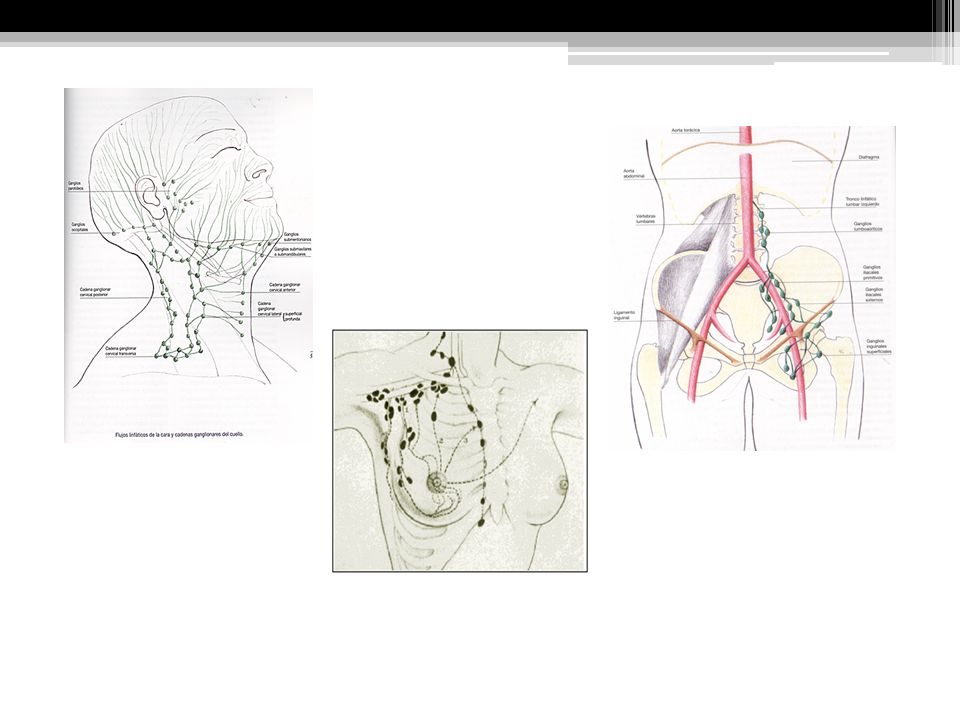The height and width of the screenshot is (720, 960).
Task: Click 'Ganglios ilíacales primitivos' label
Action: pos(872,272)
